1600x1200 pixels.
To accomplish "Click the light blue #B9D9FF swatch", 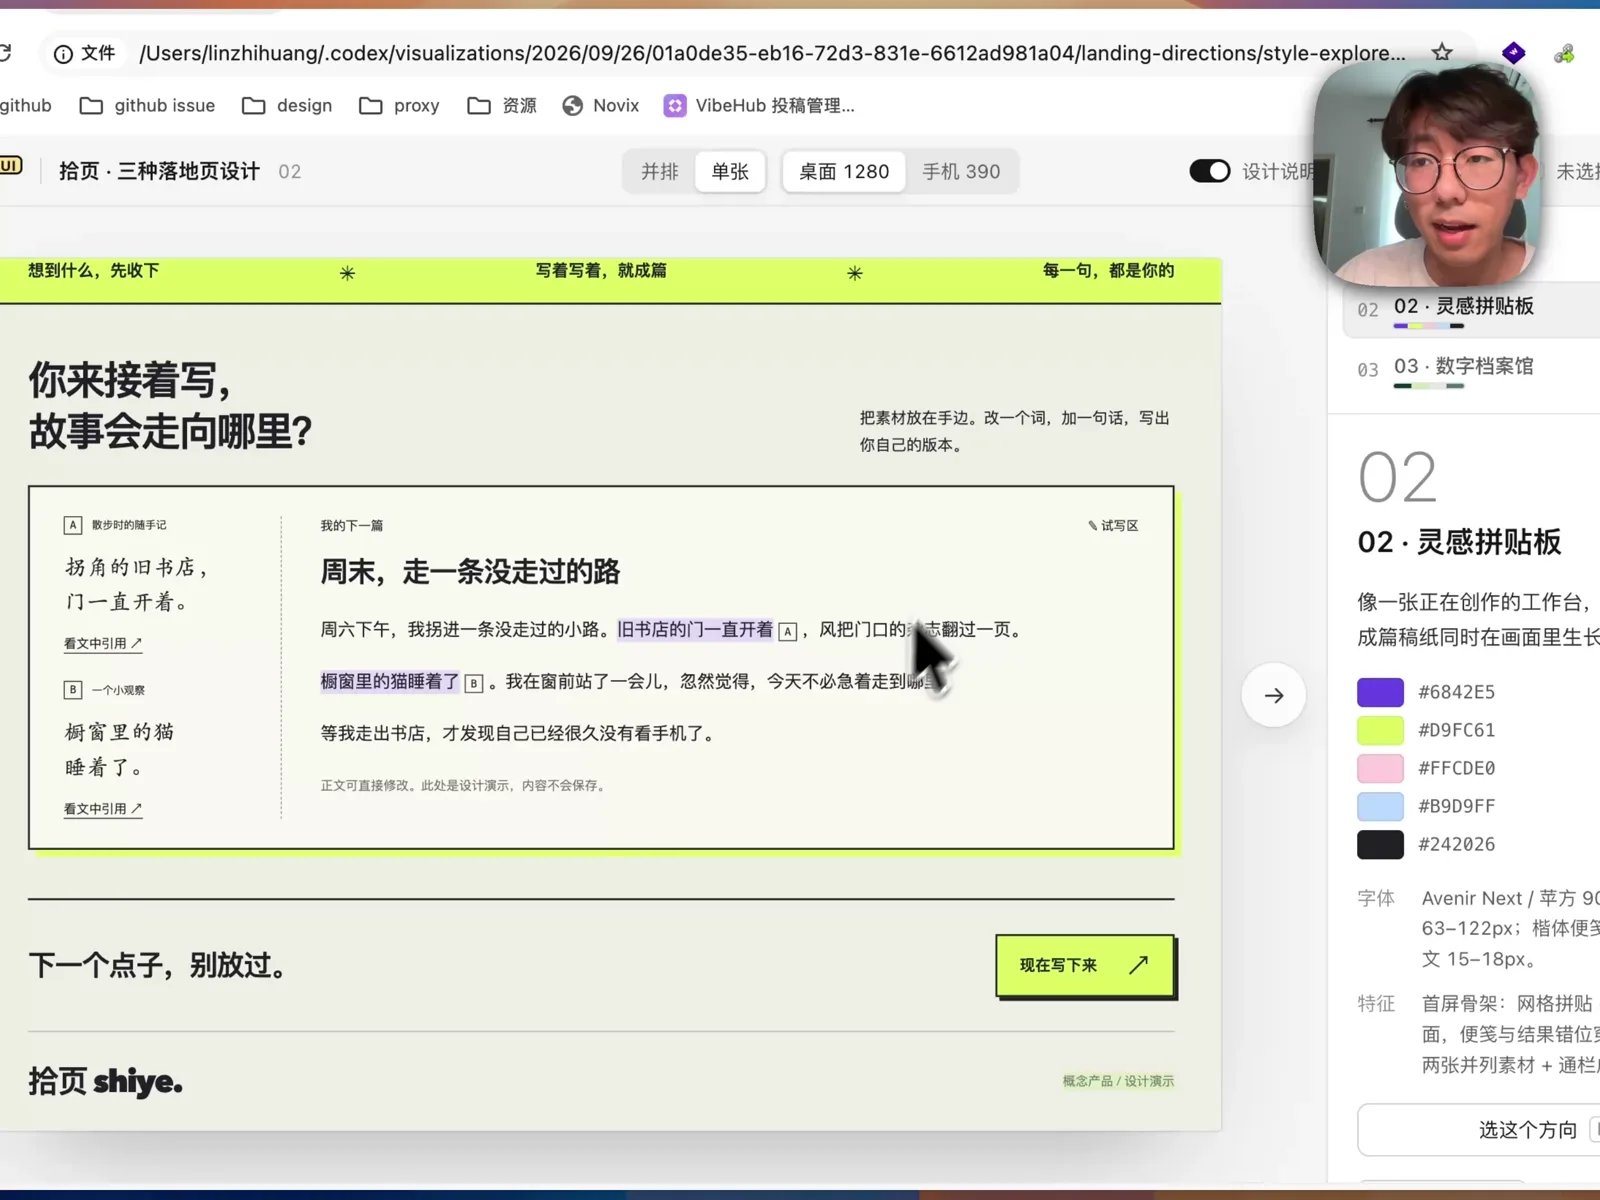I will point(1380,806).
